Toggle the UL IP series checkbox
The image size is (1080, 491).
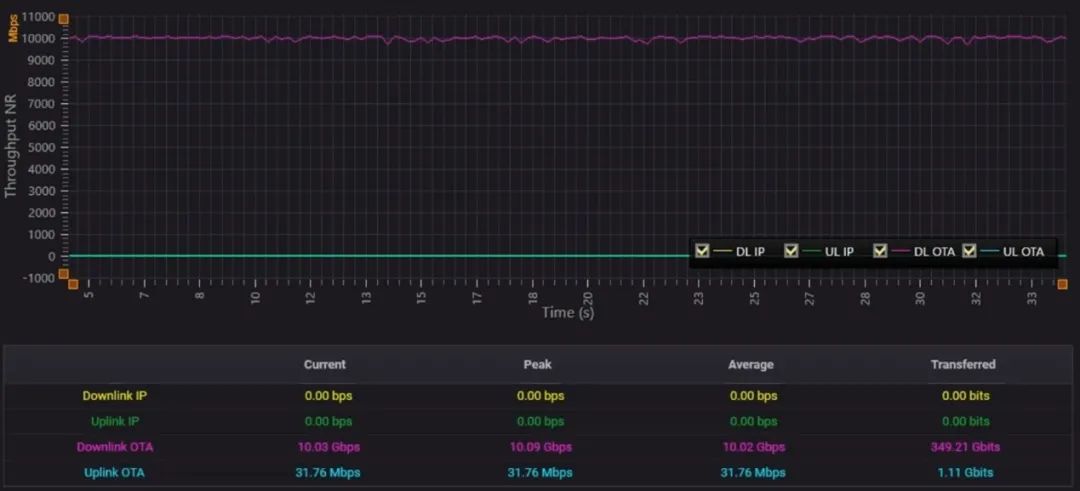791,251
